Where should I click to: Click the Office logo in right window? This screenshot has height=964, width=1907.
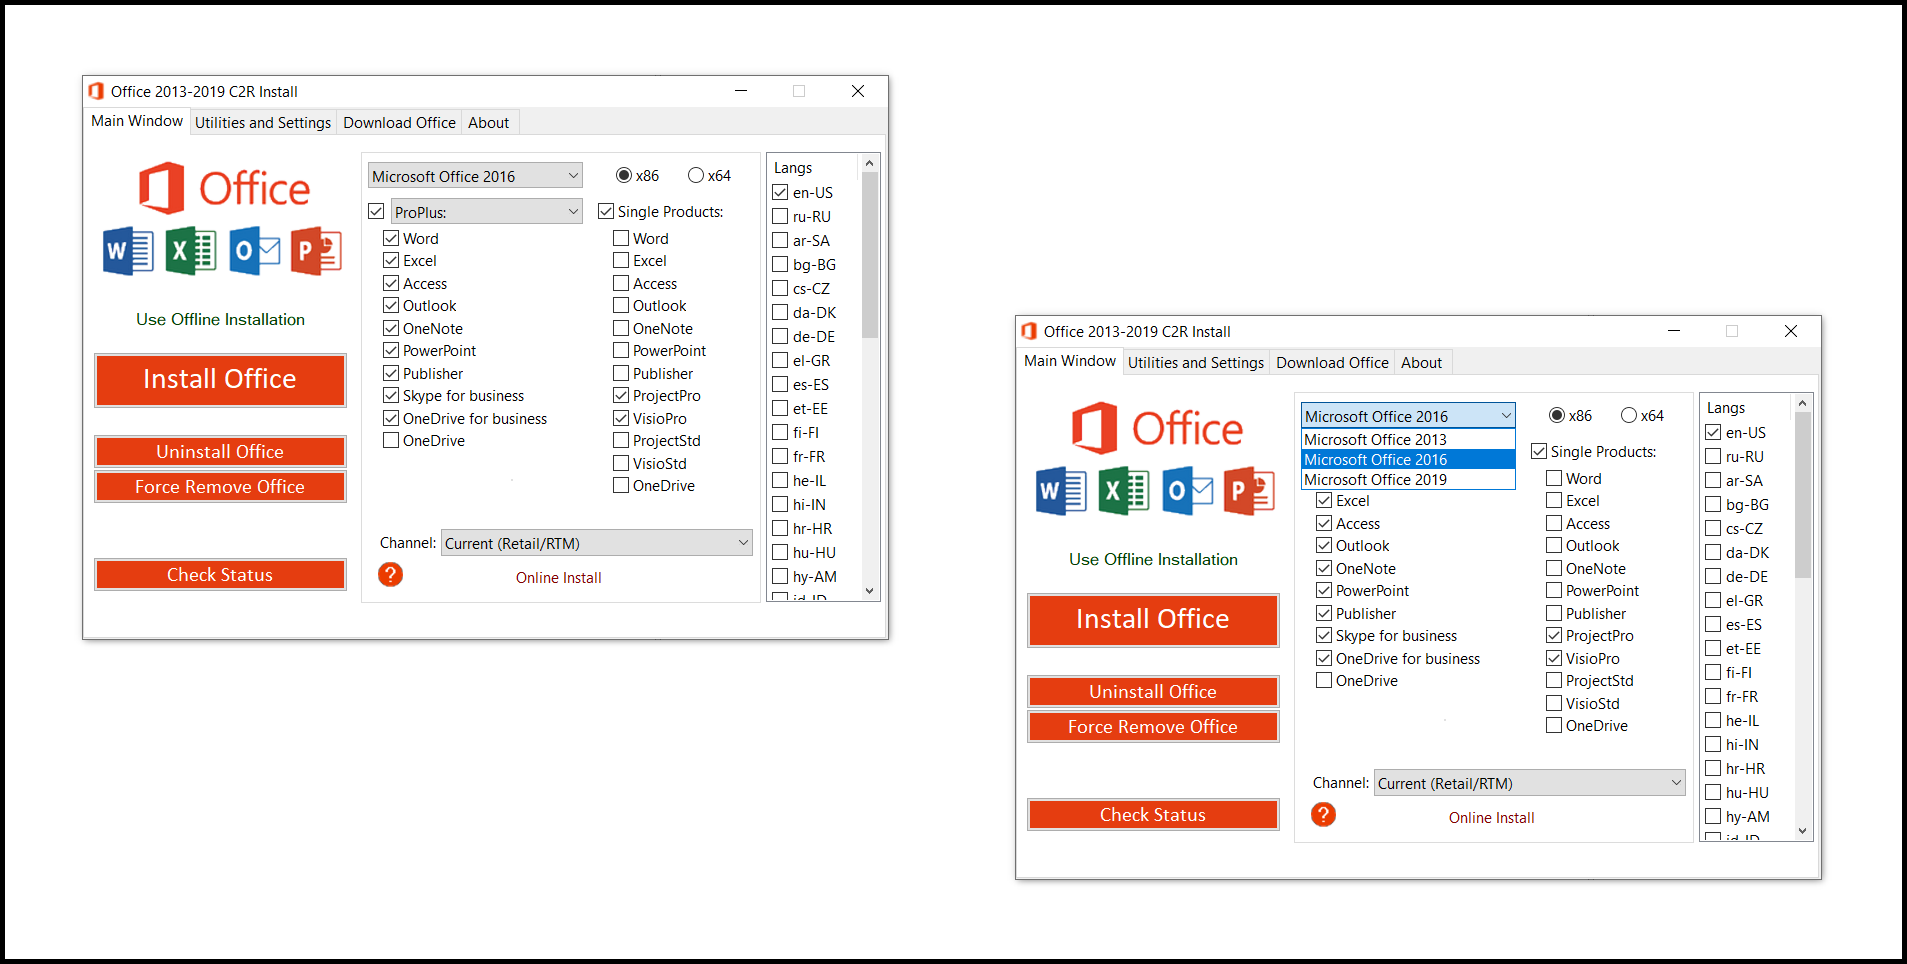[1157, 428]
